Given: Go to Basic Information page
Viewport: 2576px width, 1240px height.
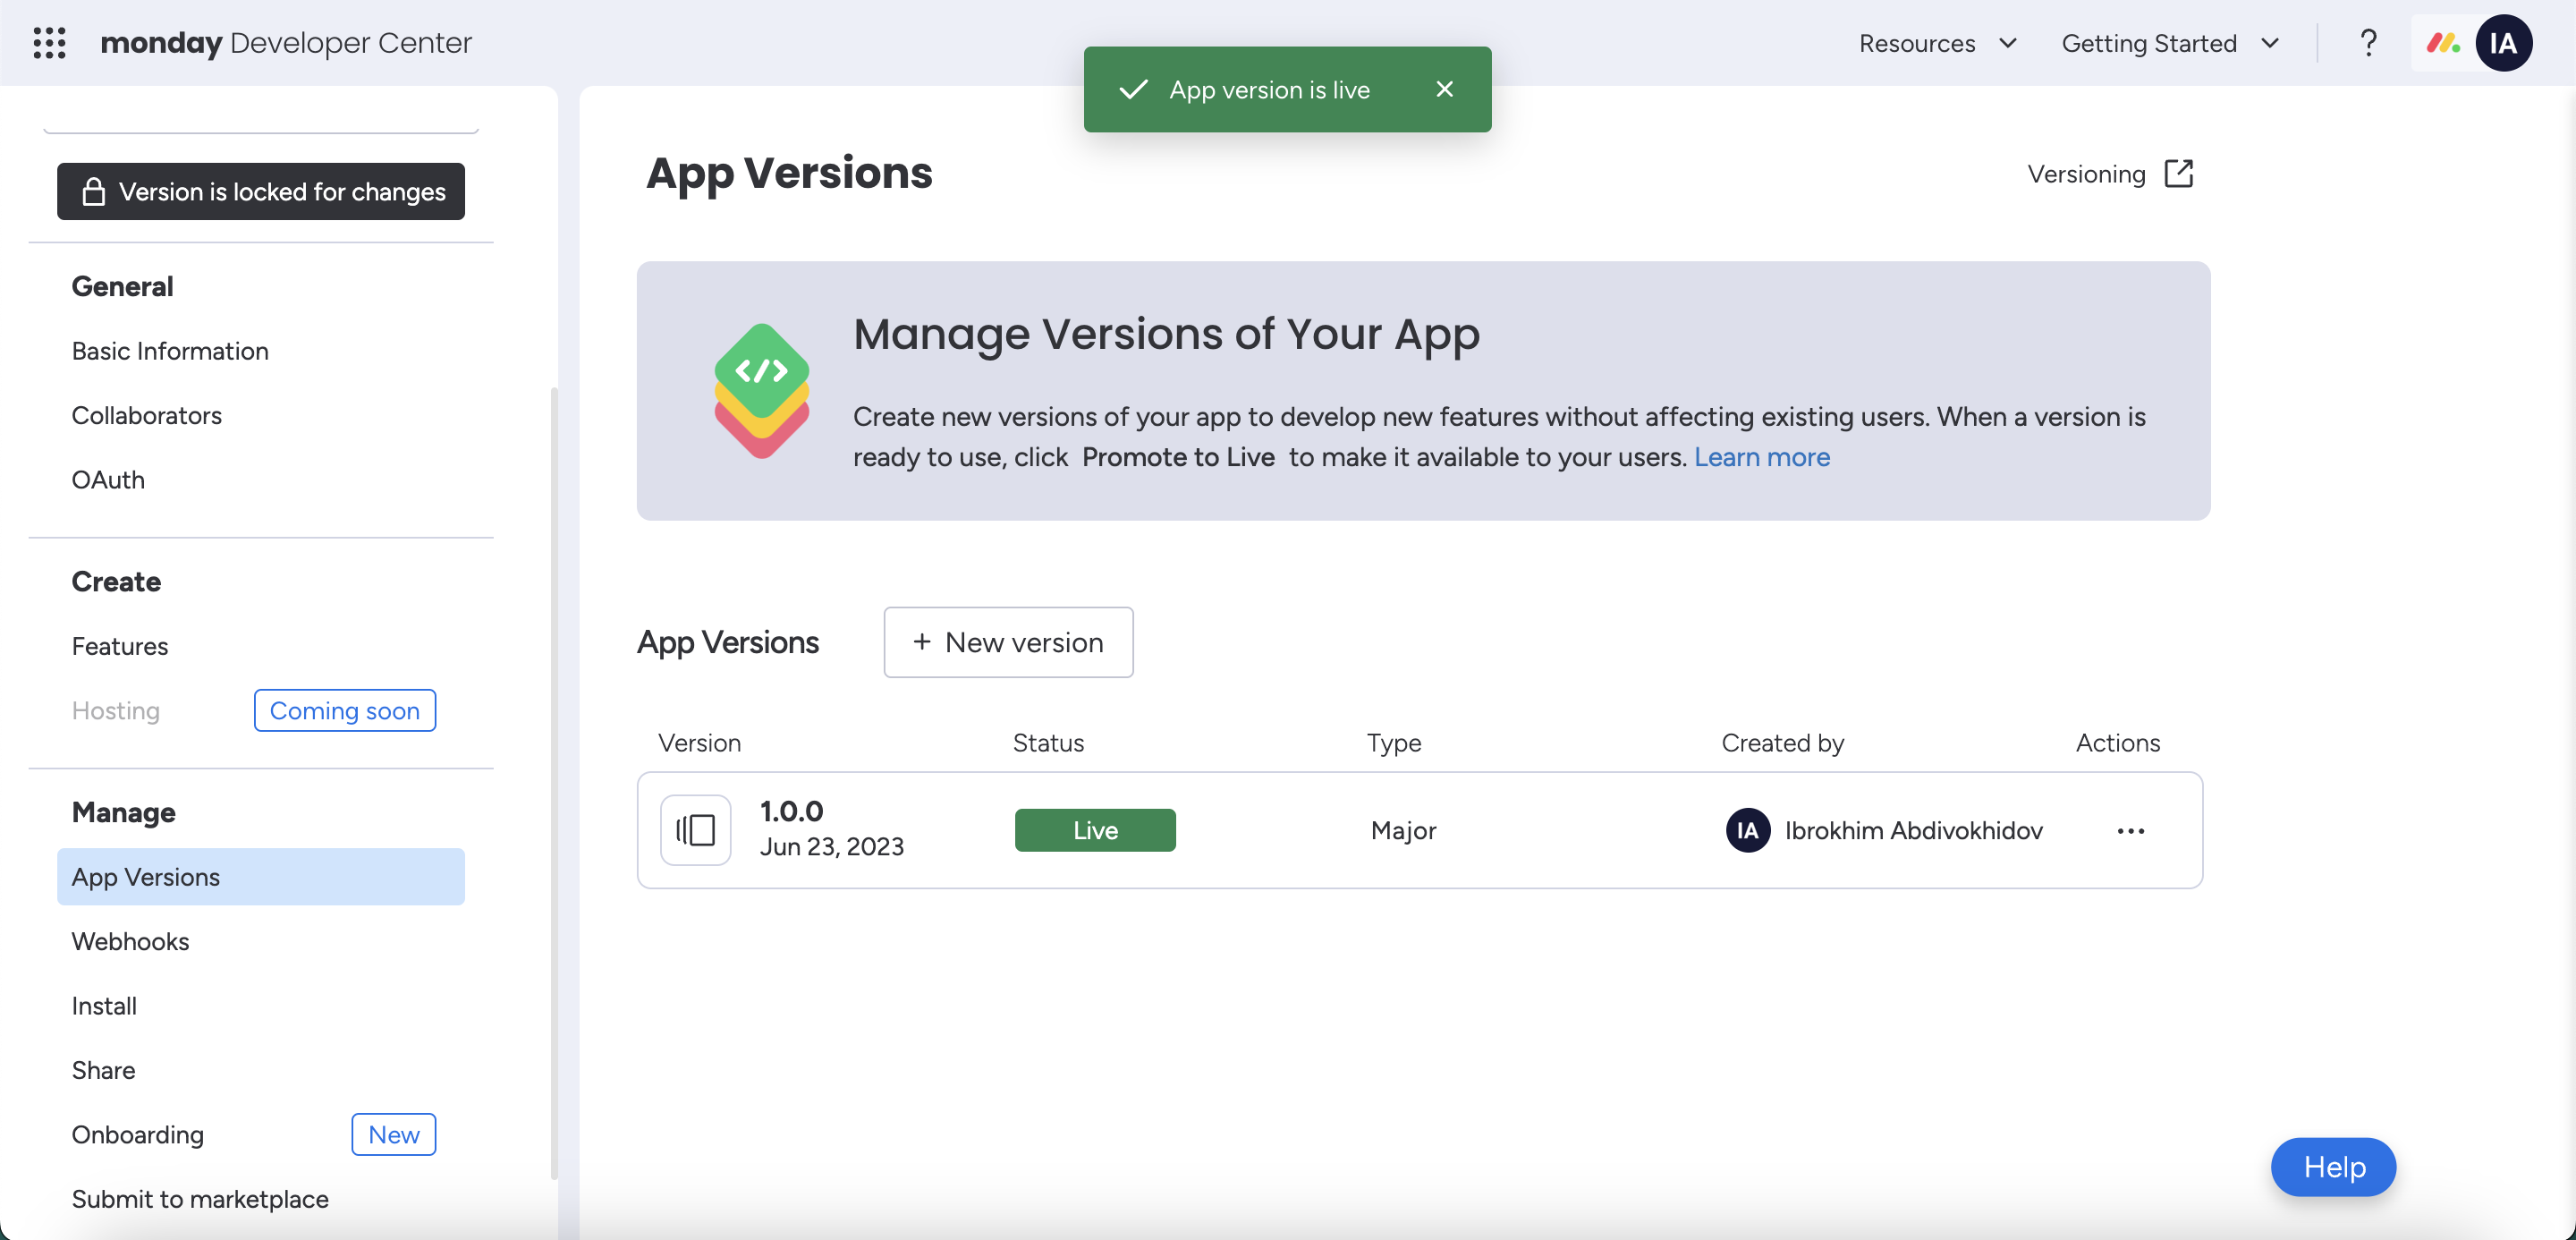Looking at the screenshot, I should (170, 351).
